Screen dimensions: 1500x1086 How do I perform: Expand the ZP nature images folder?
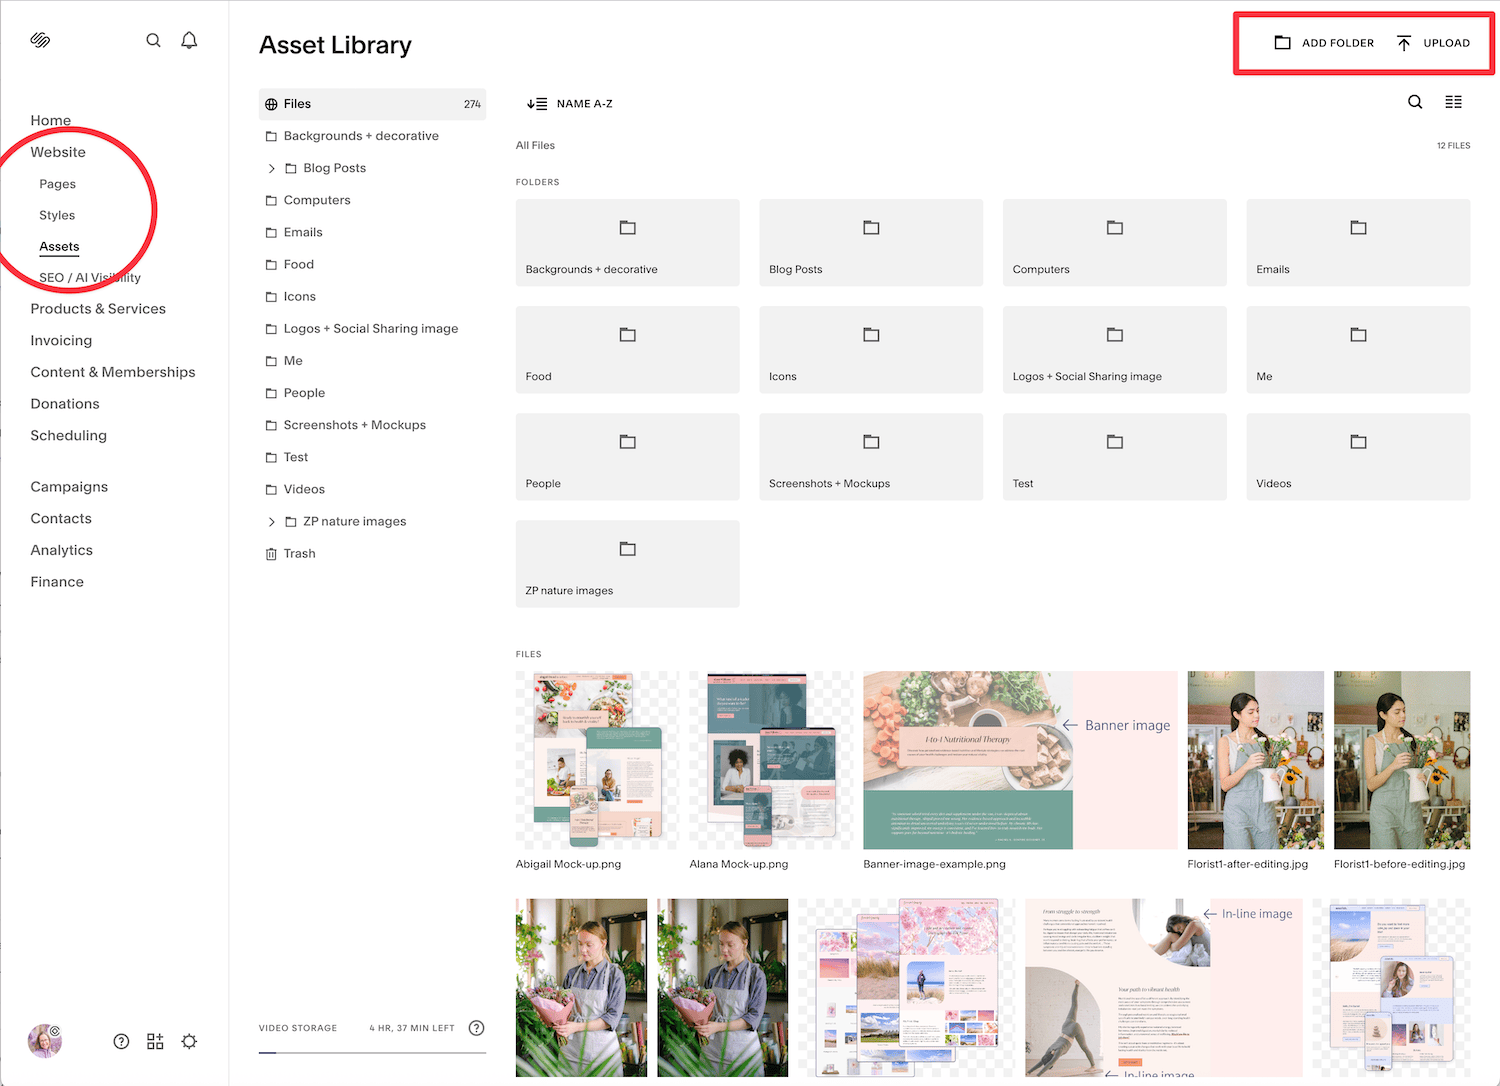[x=271, y=521]
